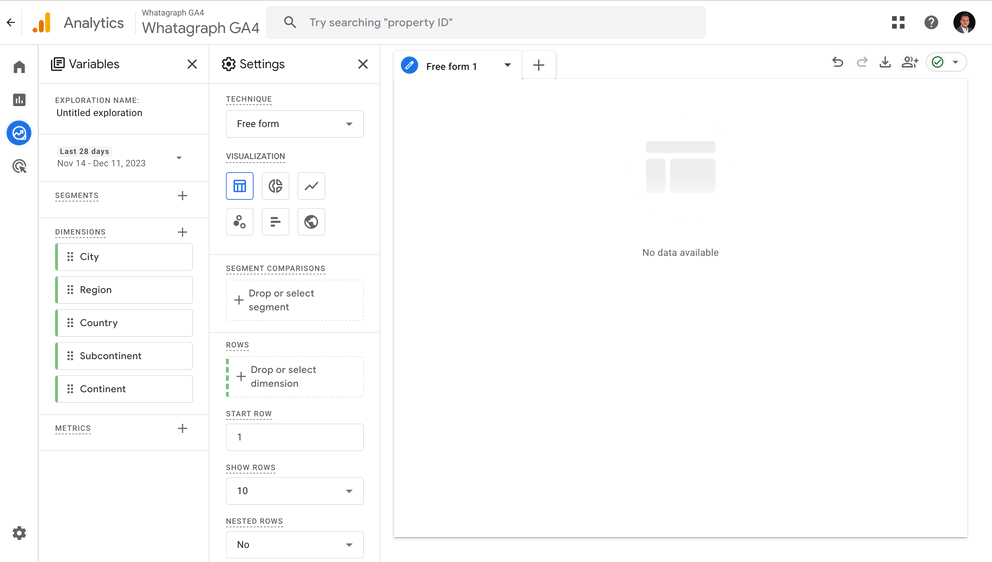Screen dimensions: 992x562
Task: Add a new metric with the plus
Action: point(182,428)
